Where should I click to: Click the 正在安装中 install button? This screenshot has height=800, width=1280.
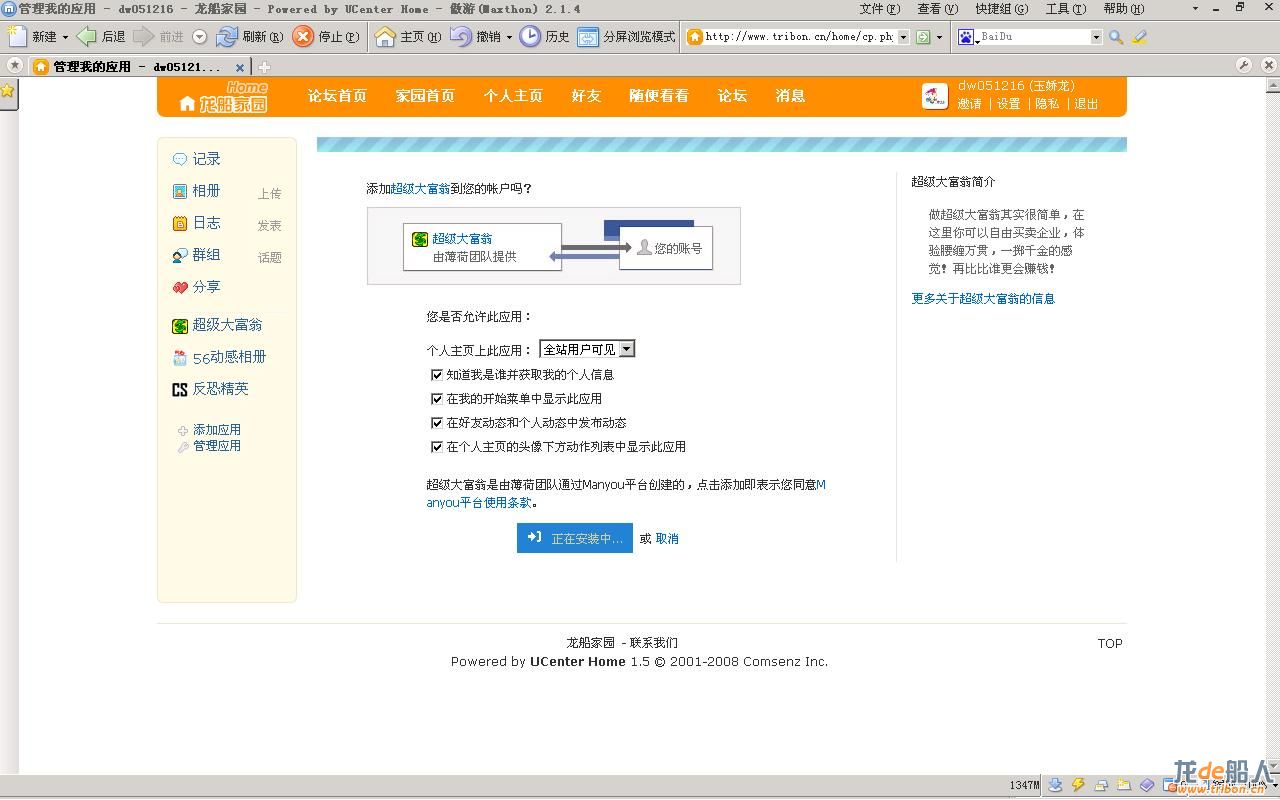[575, 538]
